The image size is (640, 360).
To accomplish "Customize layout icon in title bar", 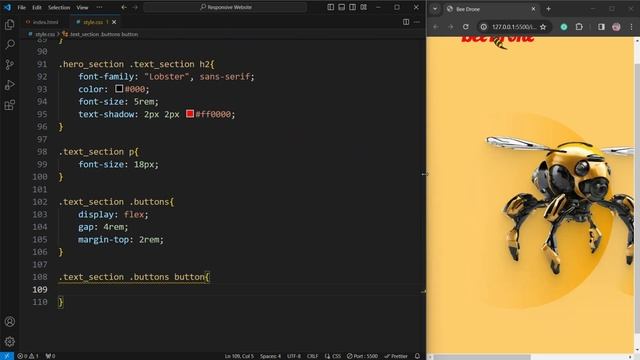I will click(364, 7).
